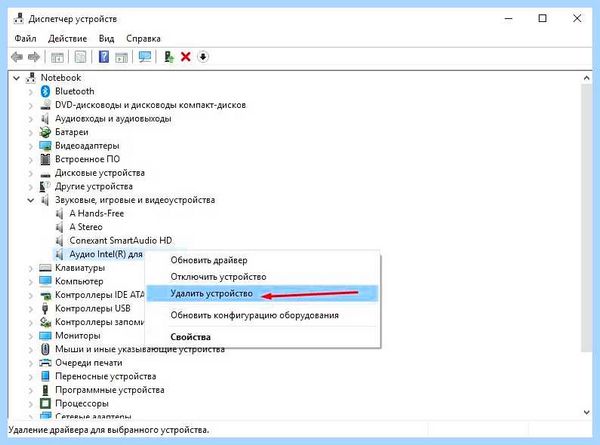
Task: Click the red X Uninstall device toolbar icon
Action: coord(186,57)
